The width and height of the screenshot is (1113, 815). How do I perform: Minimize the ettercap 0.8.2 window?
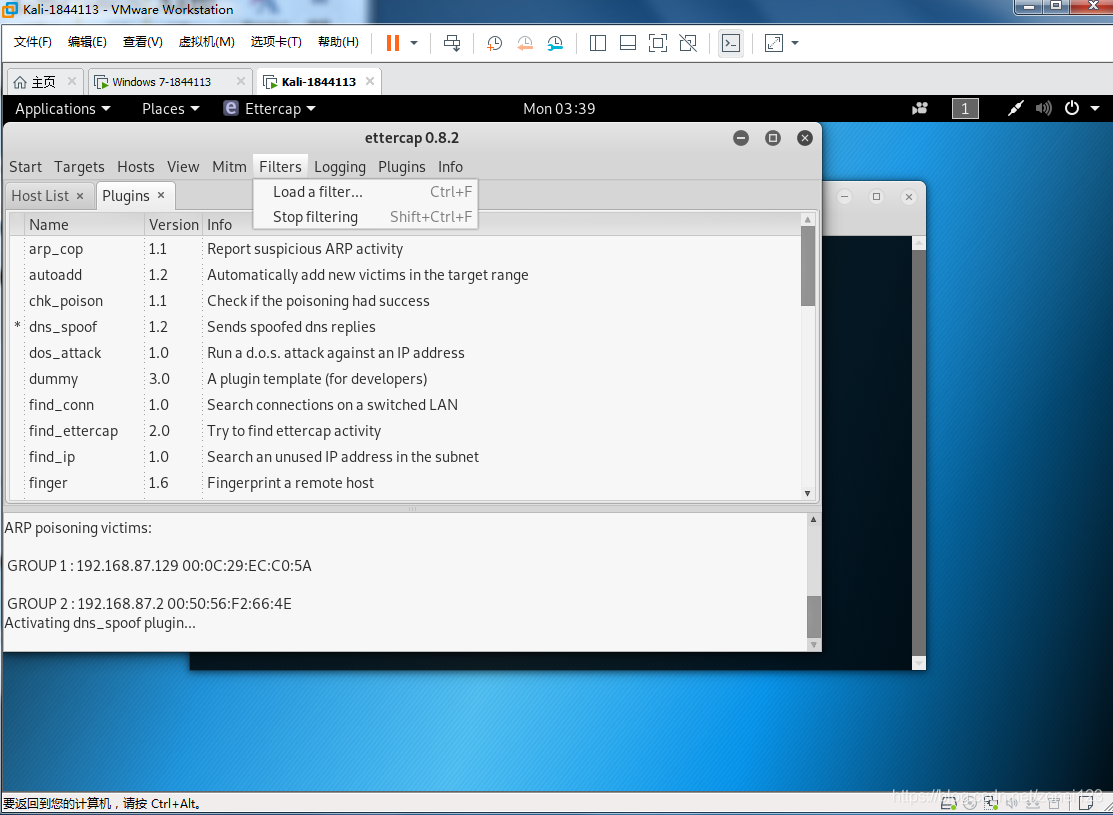click(741, 138)
